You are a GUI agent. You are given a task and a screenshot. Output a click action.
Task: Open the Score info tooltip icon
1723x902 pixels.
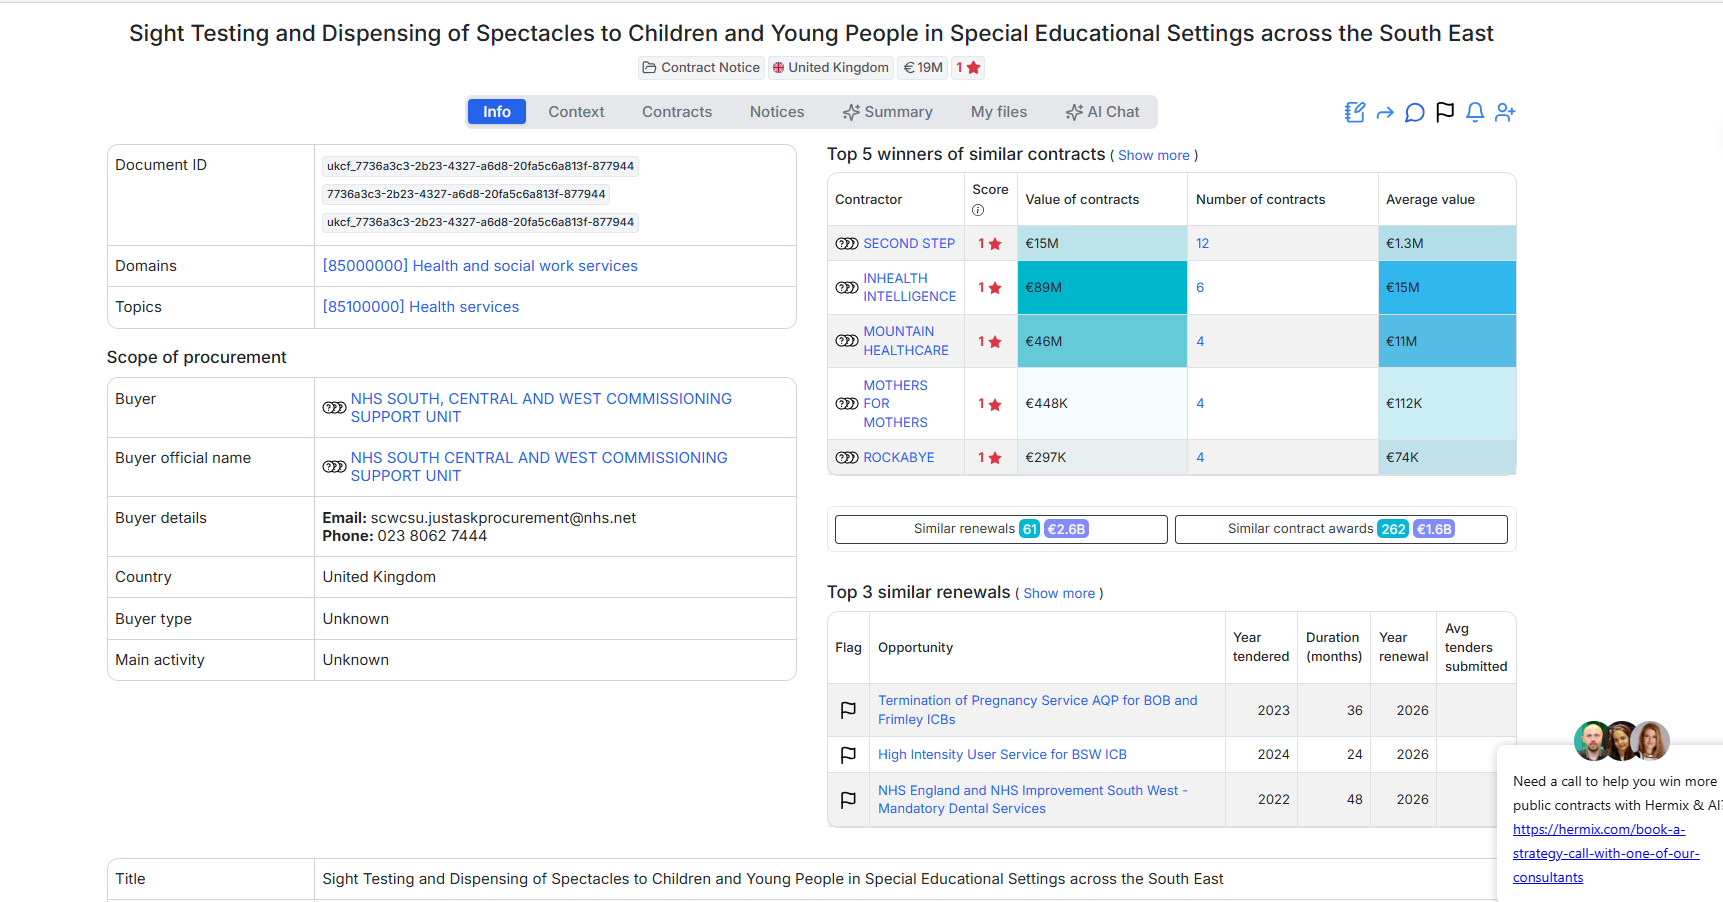coord(977,209)
